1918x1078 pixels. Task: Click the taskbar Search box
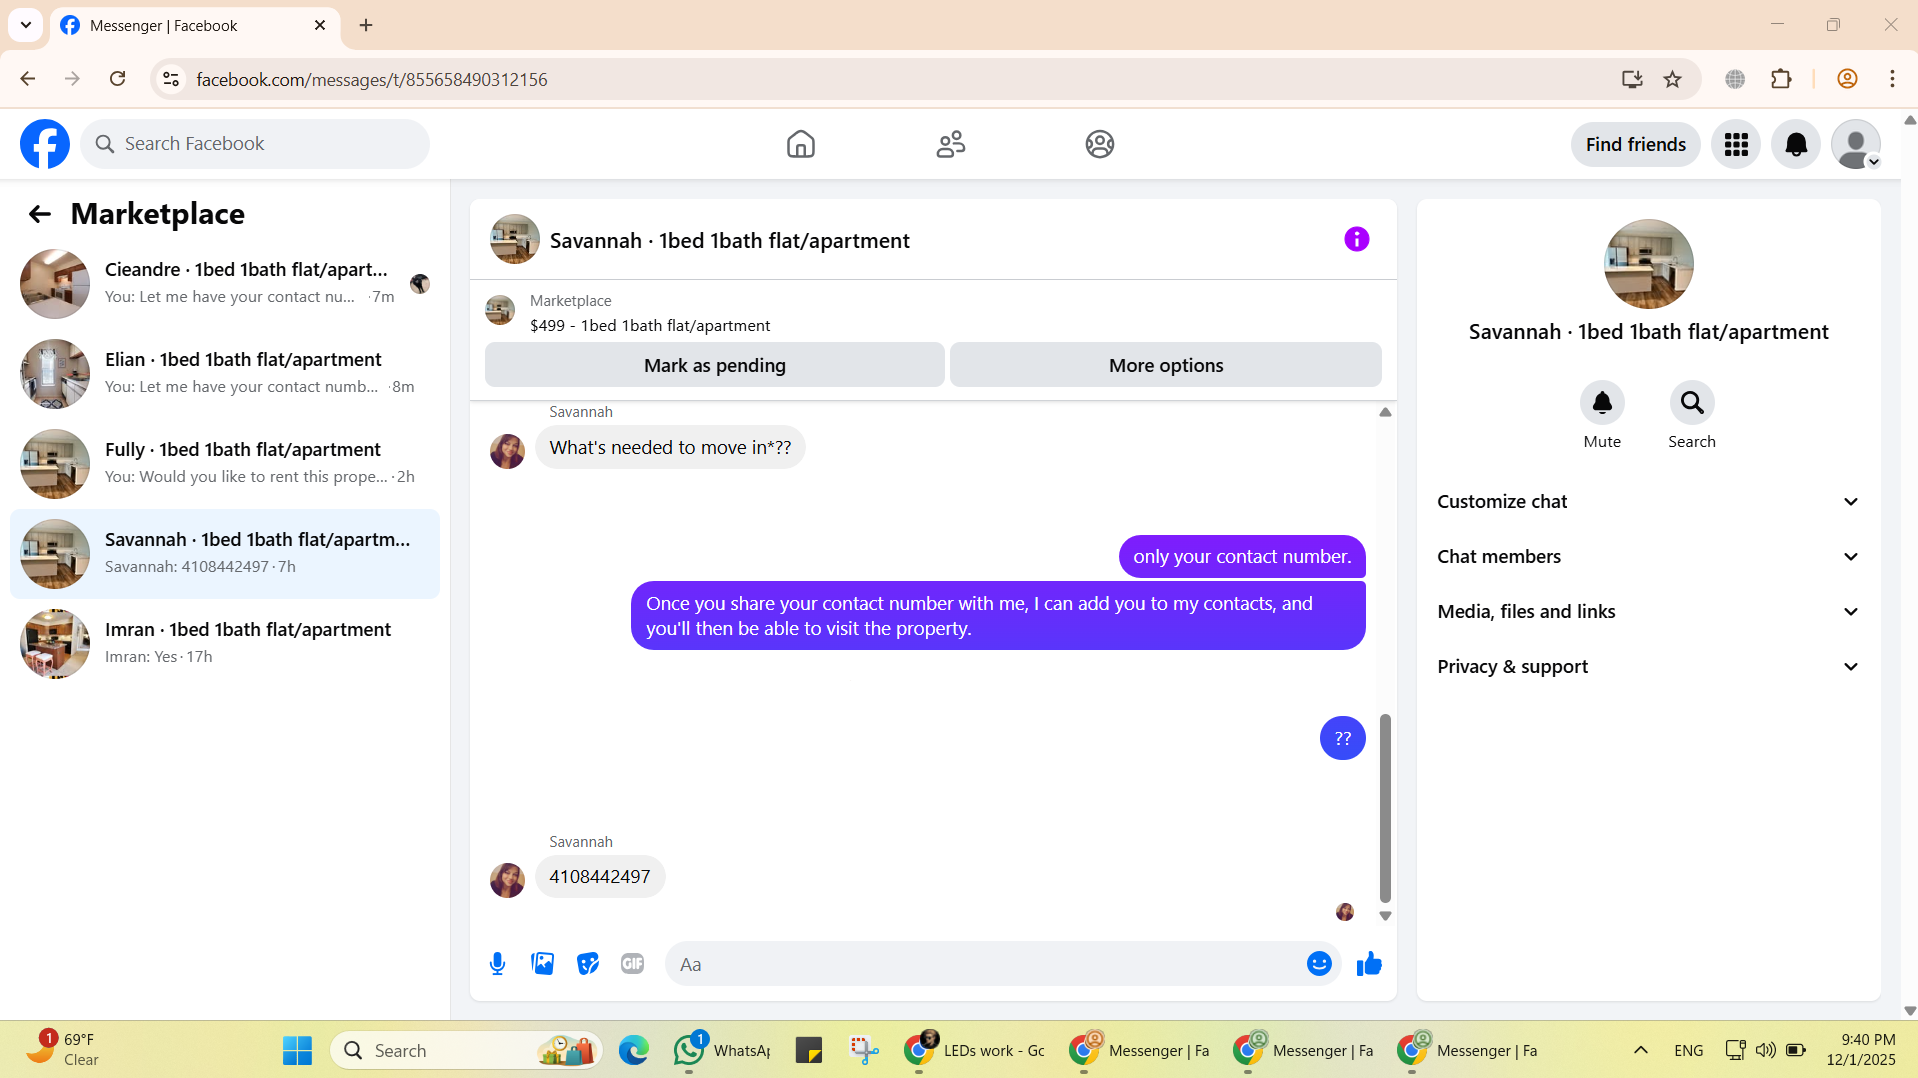point(466,1050)
